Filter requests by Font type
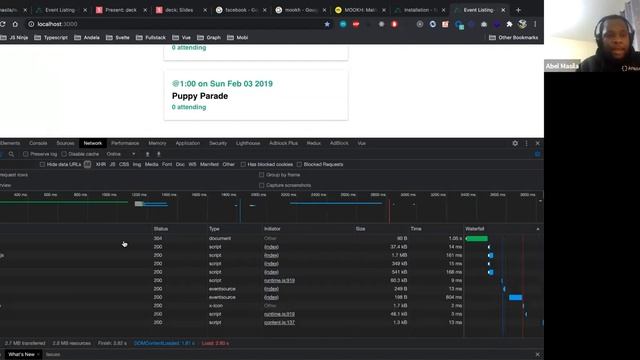 pyautogui.click(x=167, y=164)
